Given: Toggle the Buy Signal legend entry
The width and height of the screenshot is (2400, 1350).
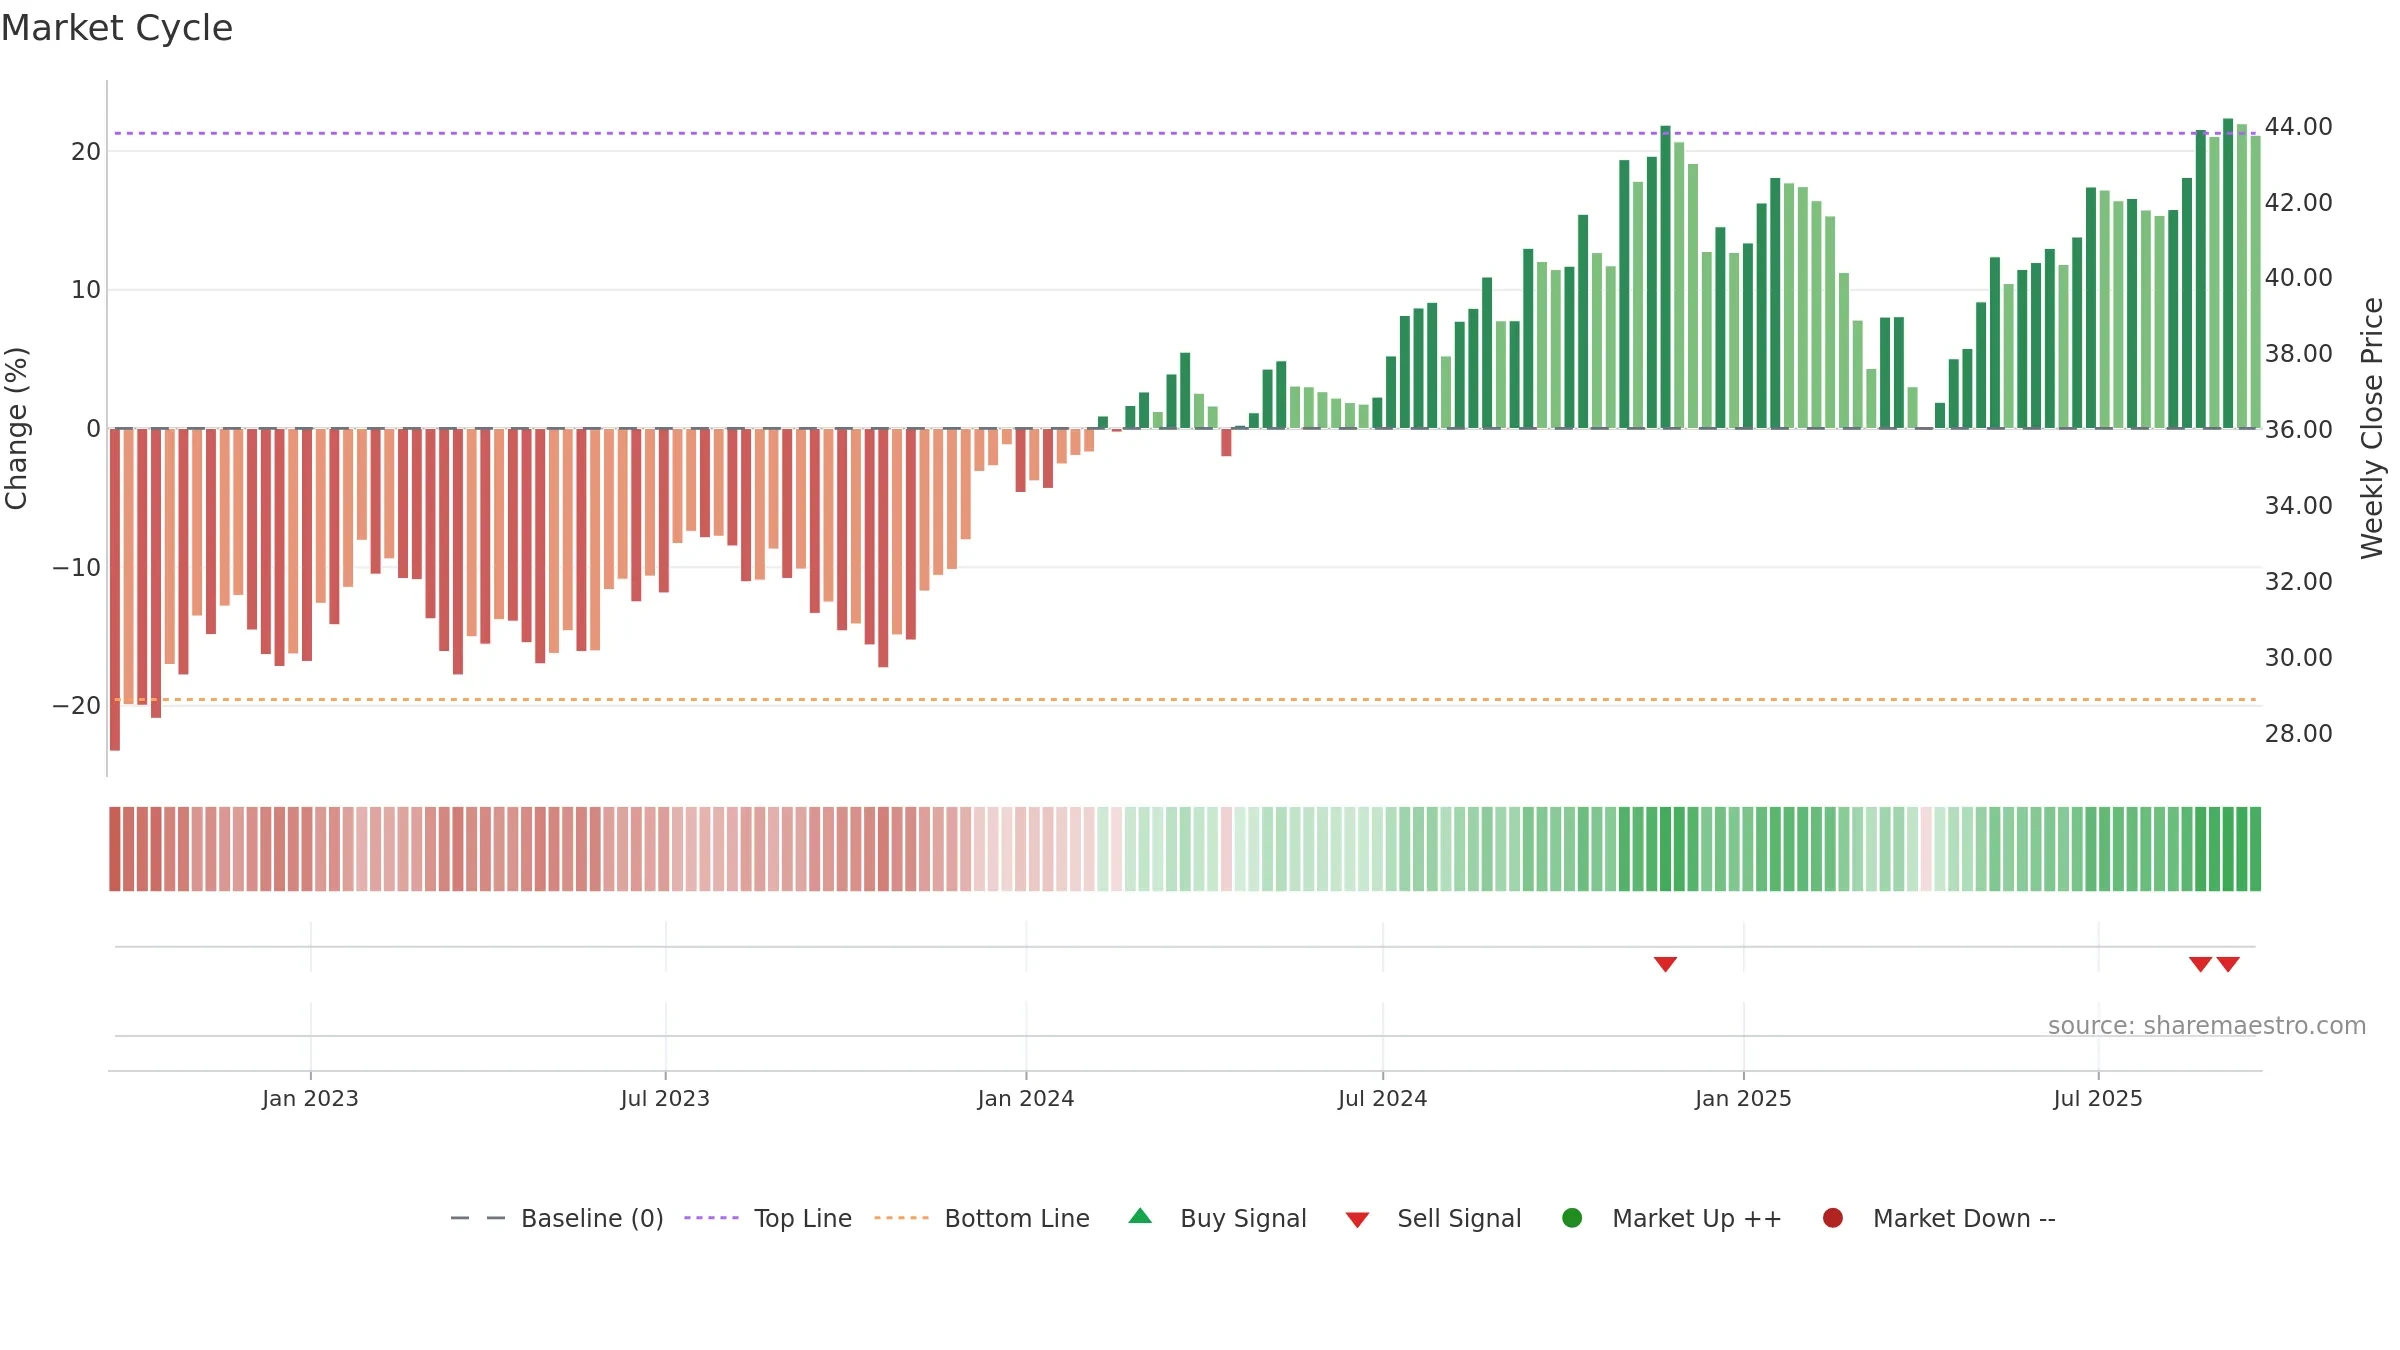Looking at the screenshot, I should coord(1217,1218).
